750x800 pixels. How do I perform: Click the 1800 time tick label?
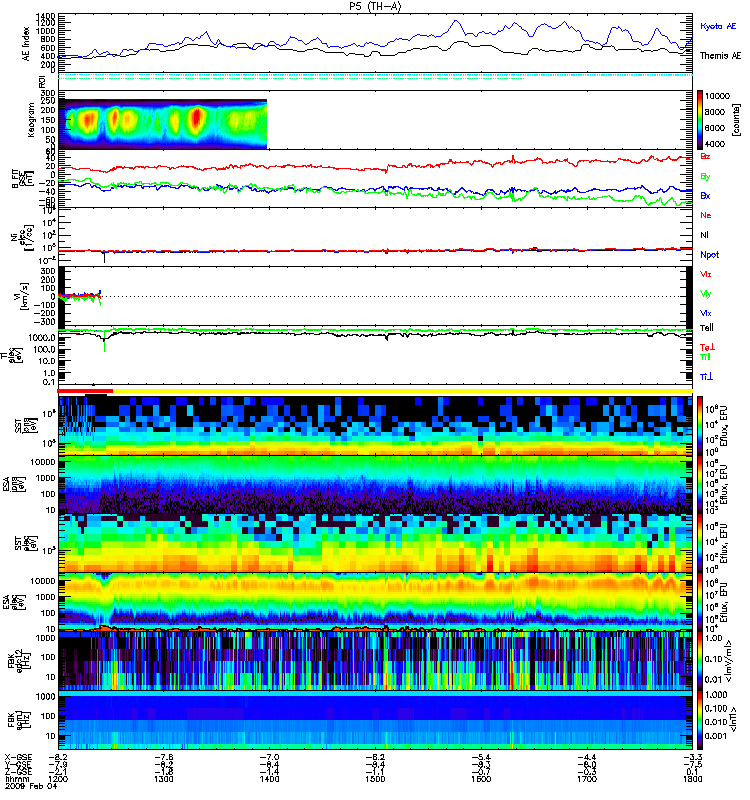tap(692, 779)
